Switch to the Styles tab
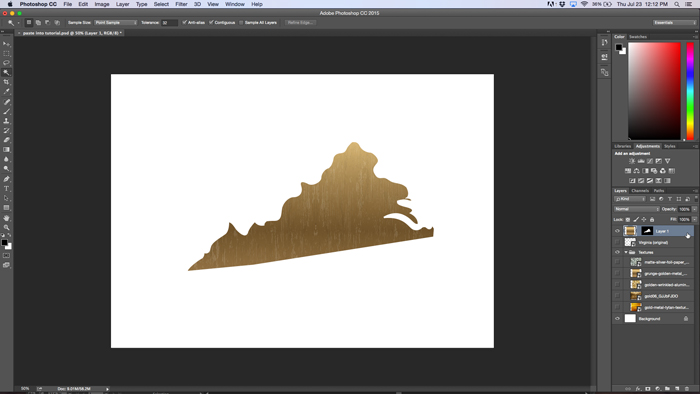 [669, 146]
